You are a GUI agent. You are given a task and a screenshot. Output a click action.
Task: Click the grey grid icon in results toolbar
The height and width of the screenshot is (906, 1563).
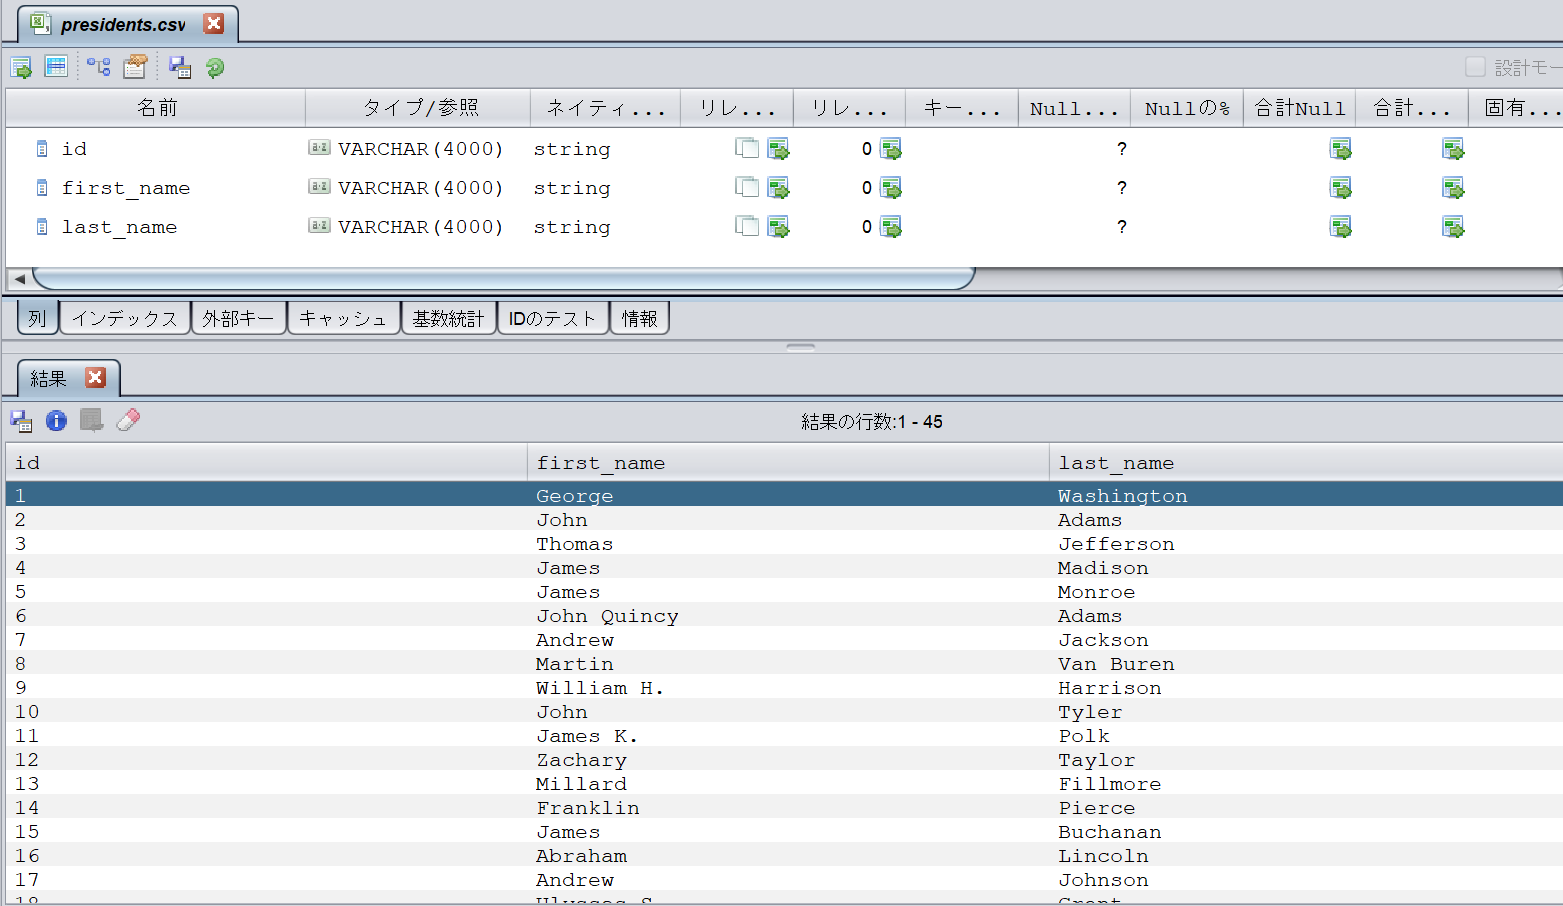tap(92, 420)
